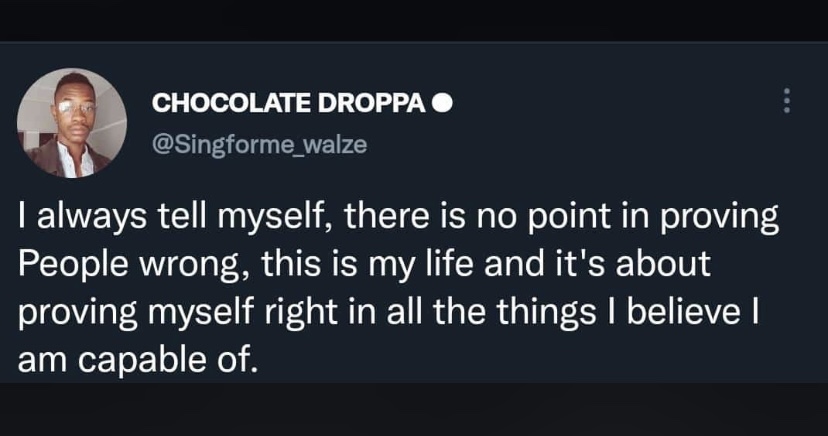Click the black bar above the tweet
The width and height of the screenshot is (828, 436).
[x=414, y=20]
